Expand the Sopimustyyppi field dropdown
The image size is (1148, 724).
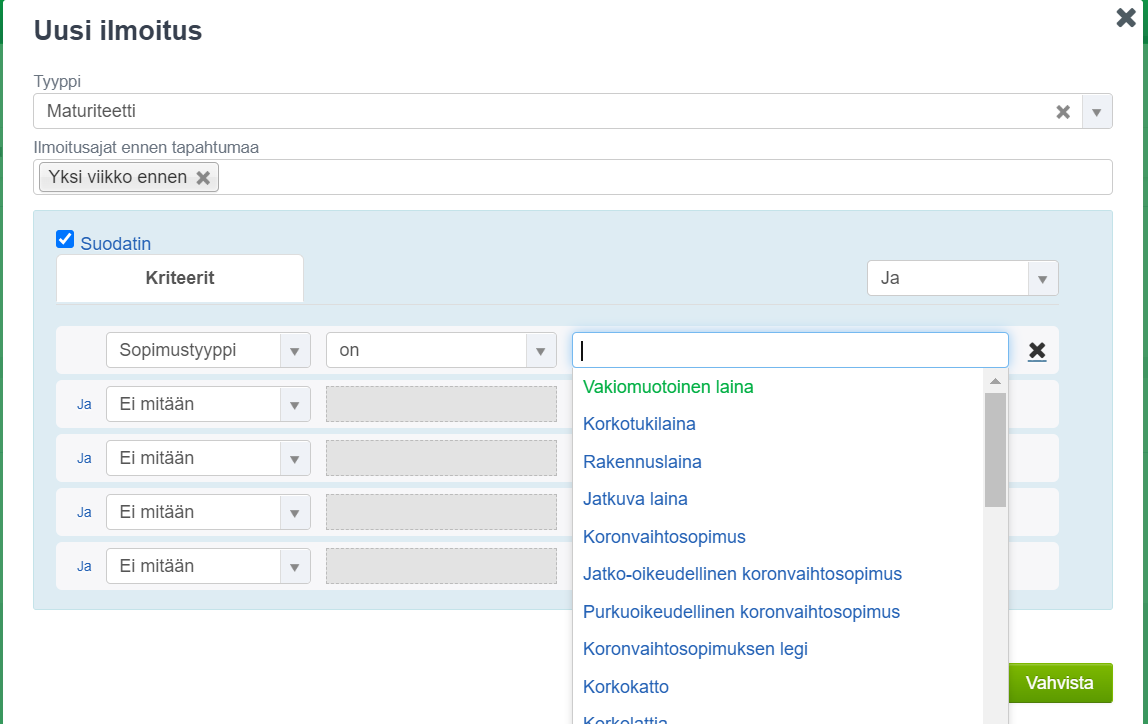coord(294,350)
